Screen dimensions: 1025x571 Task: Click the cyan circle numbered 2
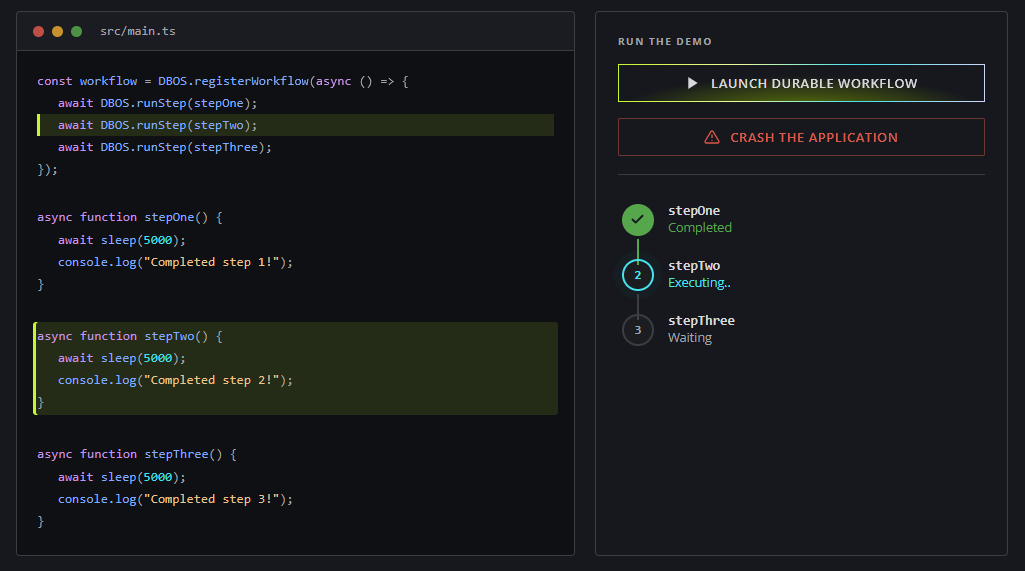[x=638, y=275]
